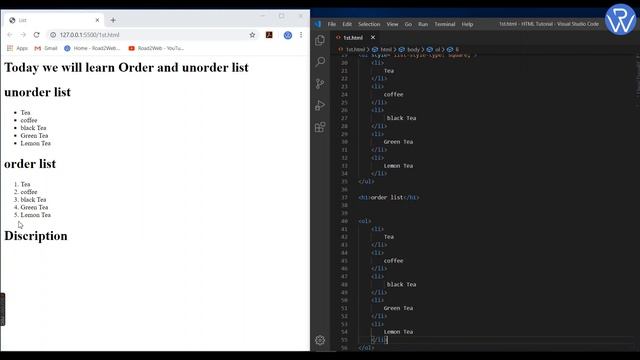Click the Green Tea item in bulleted list
Image resolution: width=640 pixels, height=360 pixels.
[x=34, y=136]
